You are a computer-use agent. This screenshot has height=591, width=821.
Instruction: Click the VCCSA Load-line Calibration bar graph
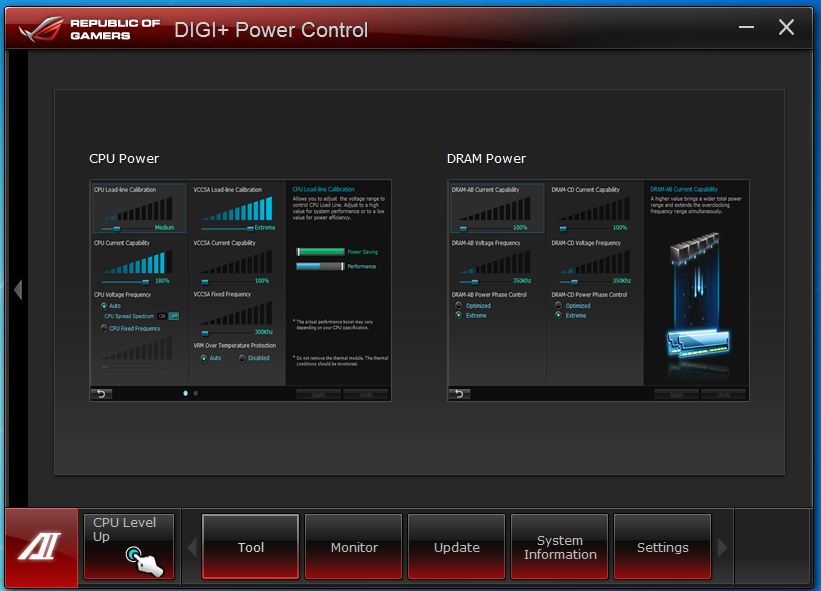(x=238, y=209)
